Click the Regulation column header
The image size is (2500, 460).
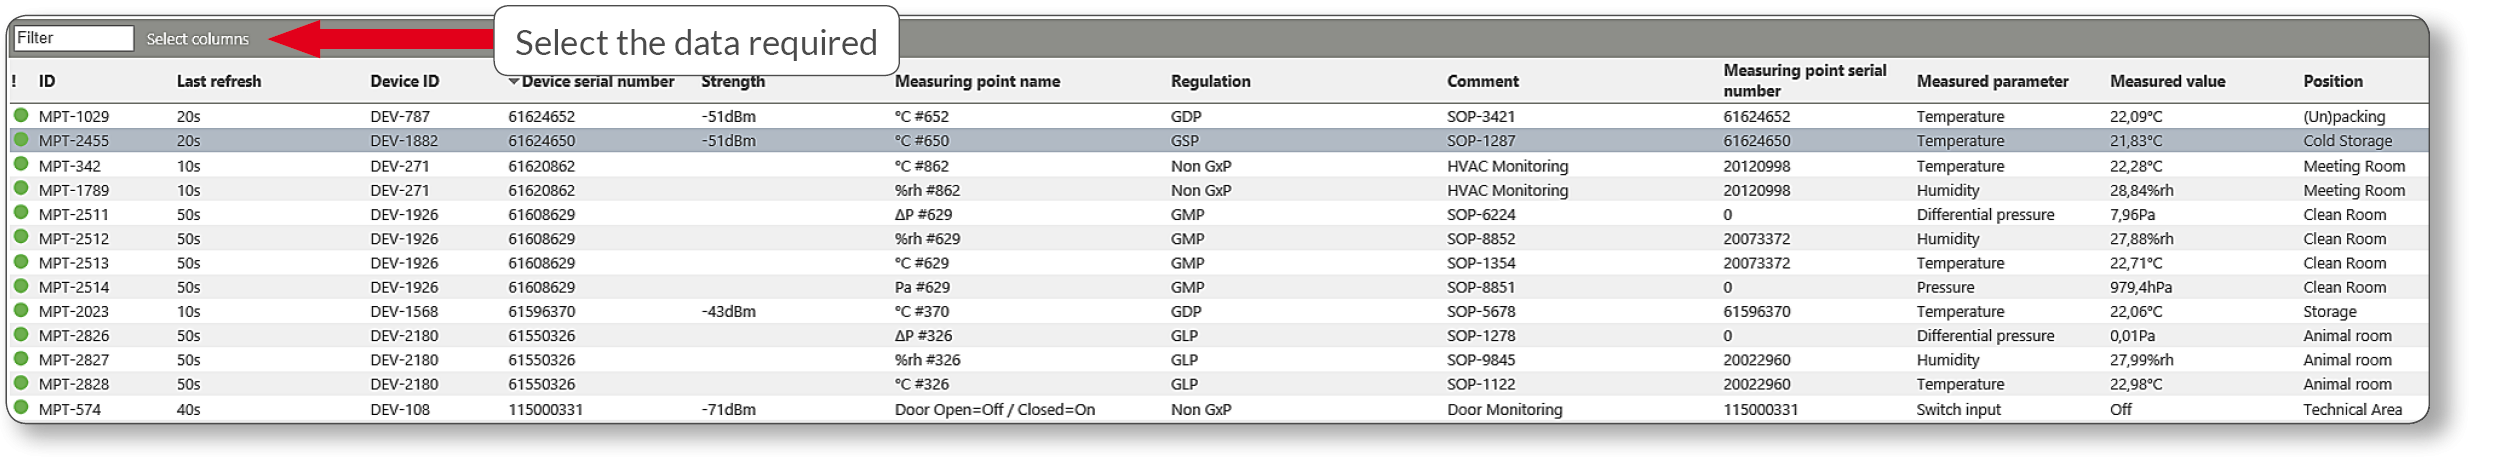point(1210,81)
